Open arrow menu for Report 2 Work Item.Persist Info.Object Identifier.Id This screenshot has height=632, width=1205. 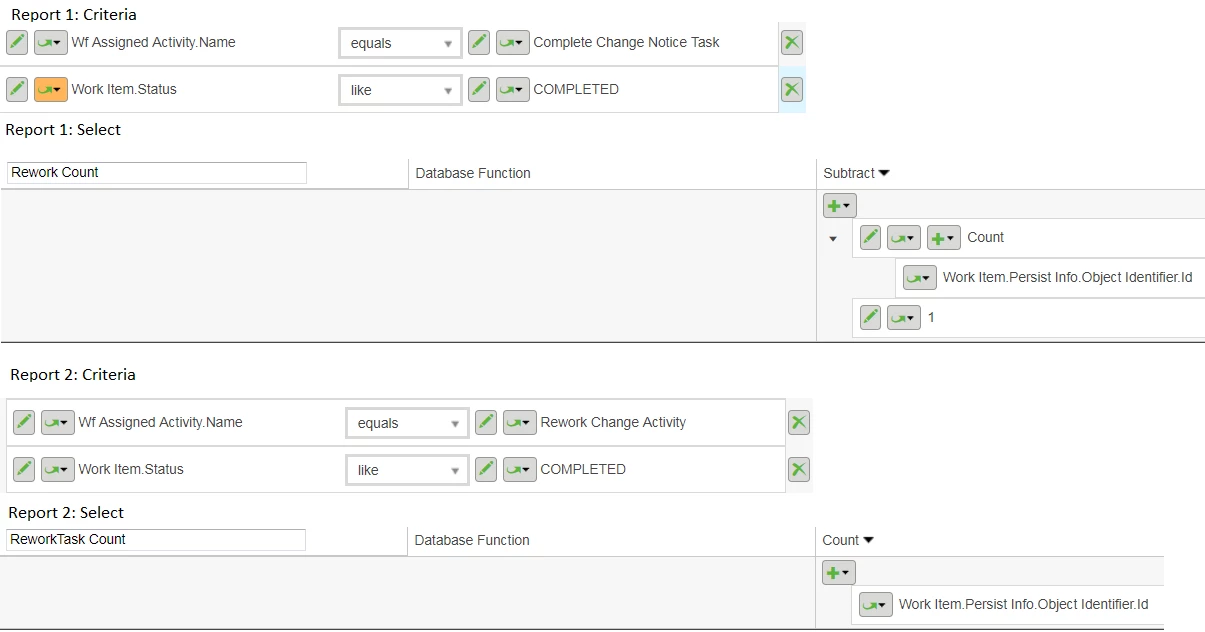876,604
